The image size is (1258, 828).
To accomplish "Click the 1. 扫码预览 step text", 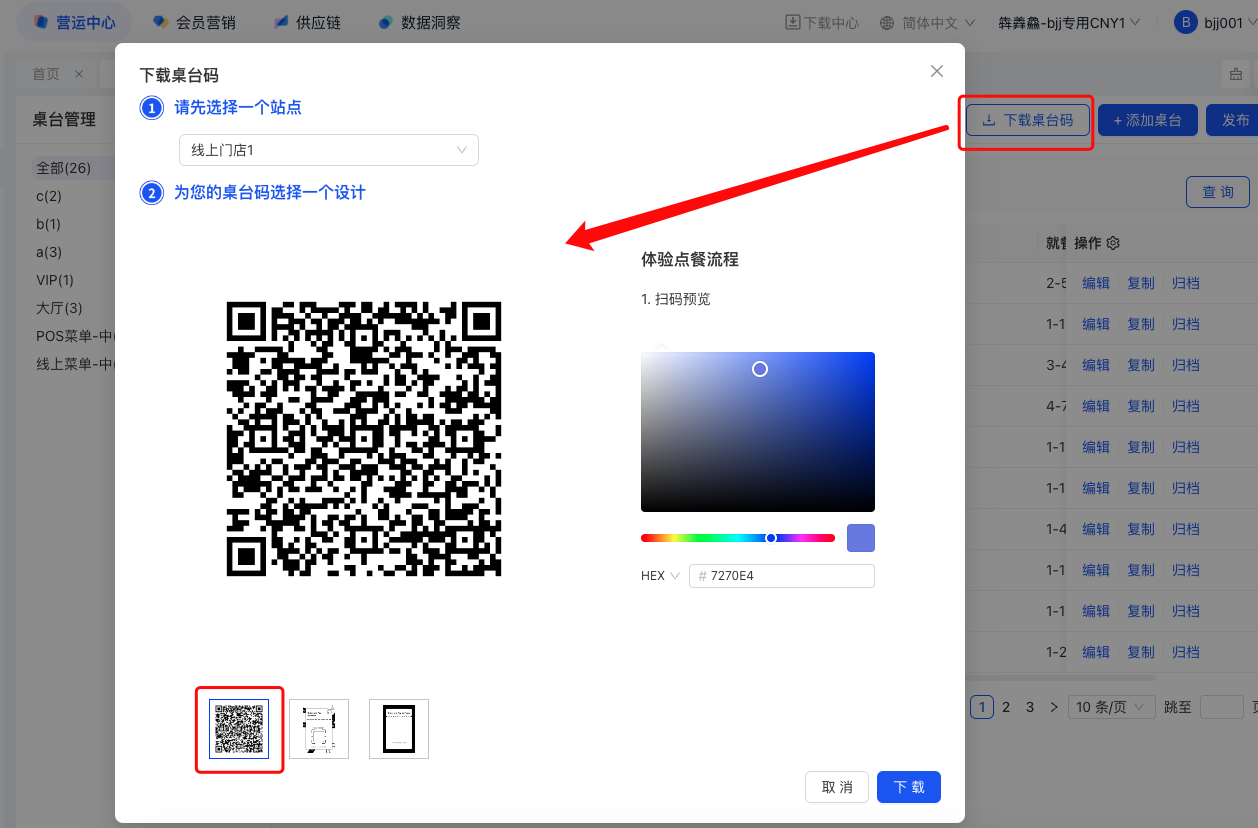I will pos(676,299).
